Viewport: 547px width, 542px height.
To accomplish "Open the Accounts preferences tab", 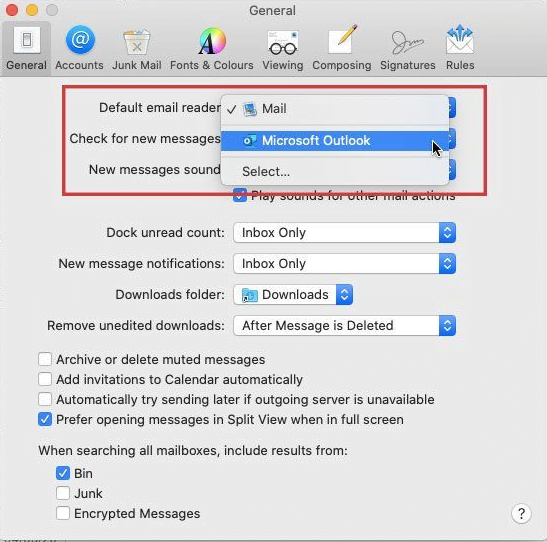I will click(x=80, y=48).
